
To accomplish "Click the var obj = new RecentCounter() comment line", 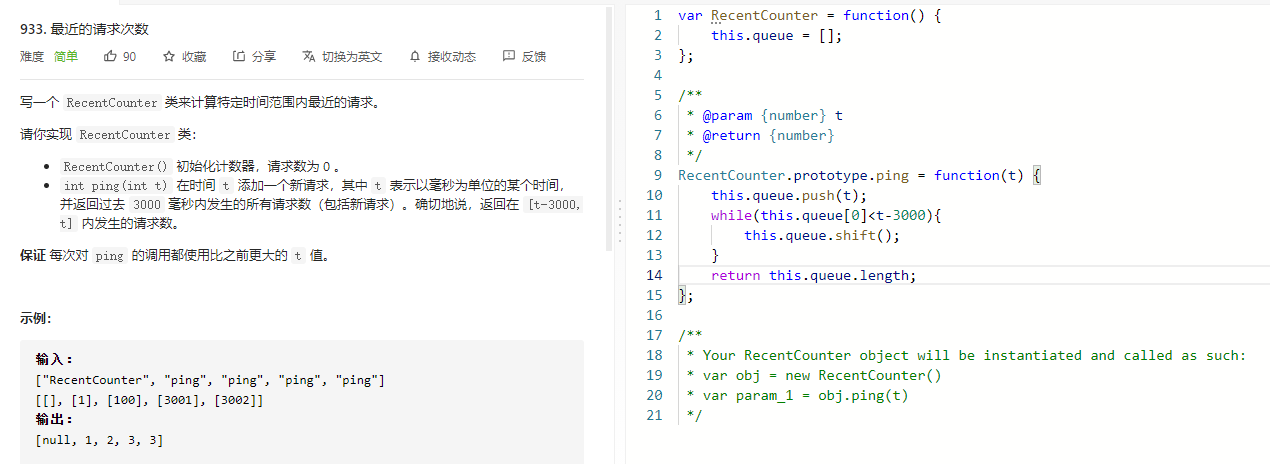I will tap(814, 375).
